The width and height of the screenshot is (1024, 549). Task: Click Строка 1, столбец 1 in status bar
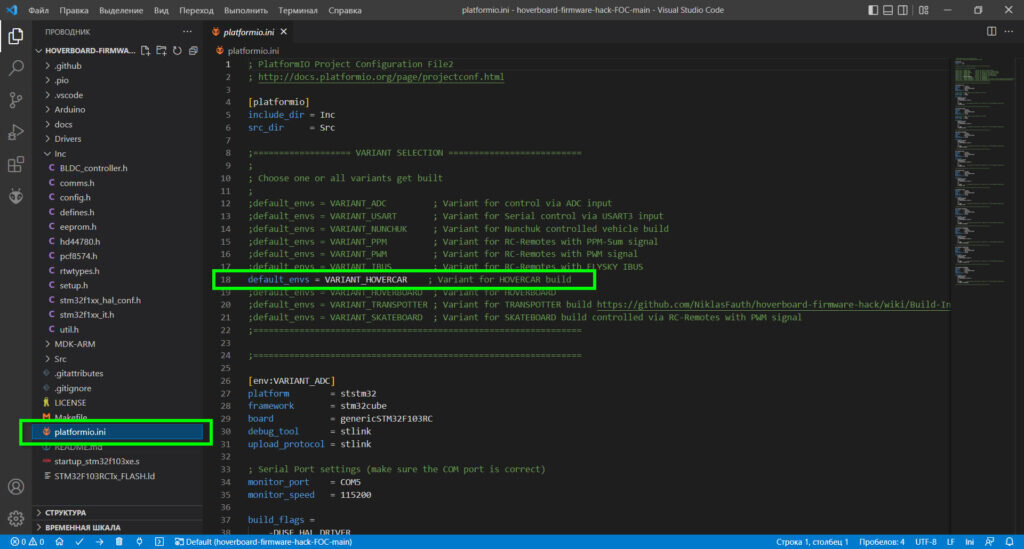tap(812, 542)
